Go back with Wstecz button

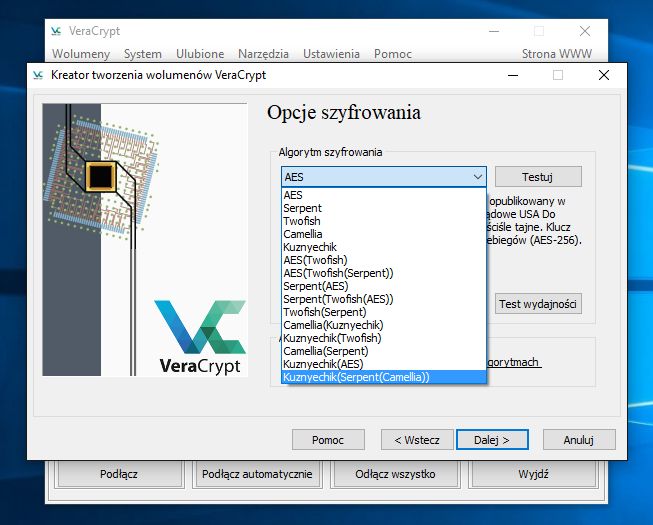tap(417, 440)
